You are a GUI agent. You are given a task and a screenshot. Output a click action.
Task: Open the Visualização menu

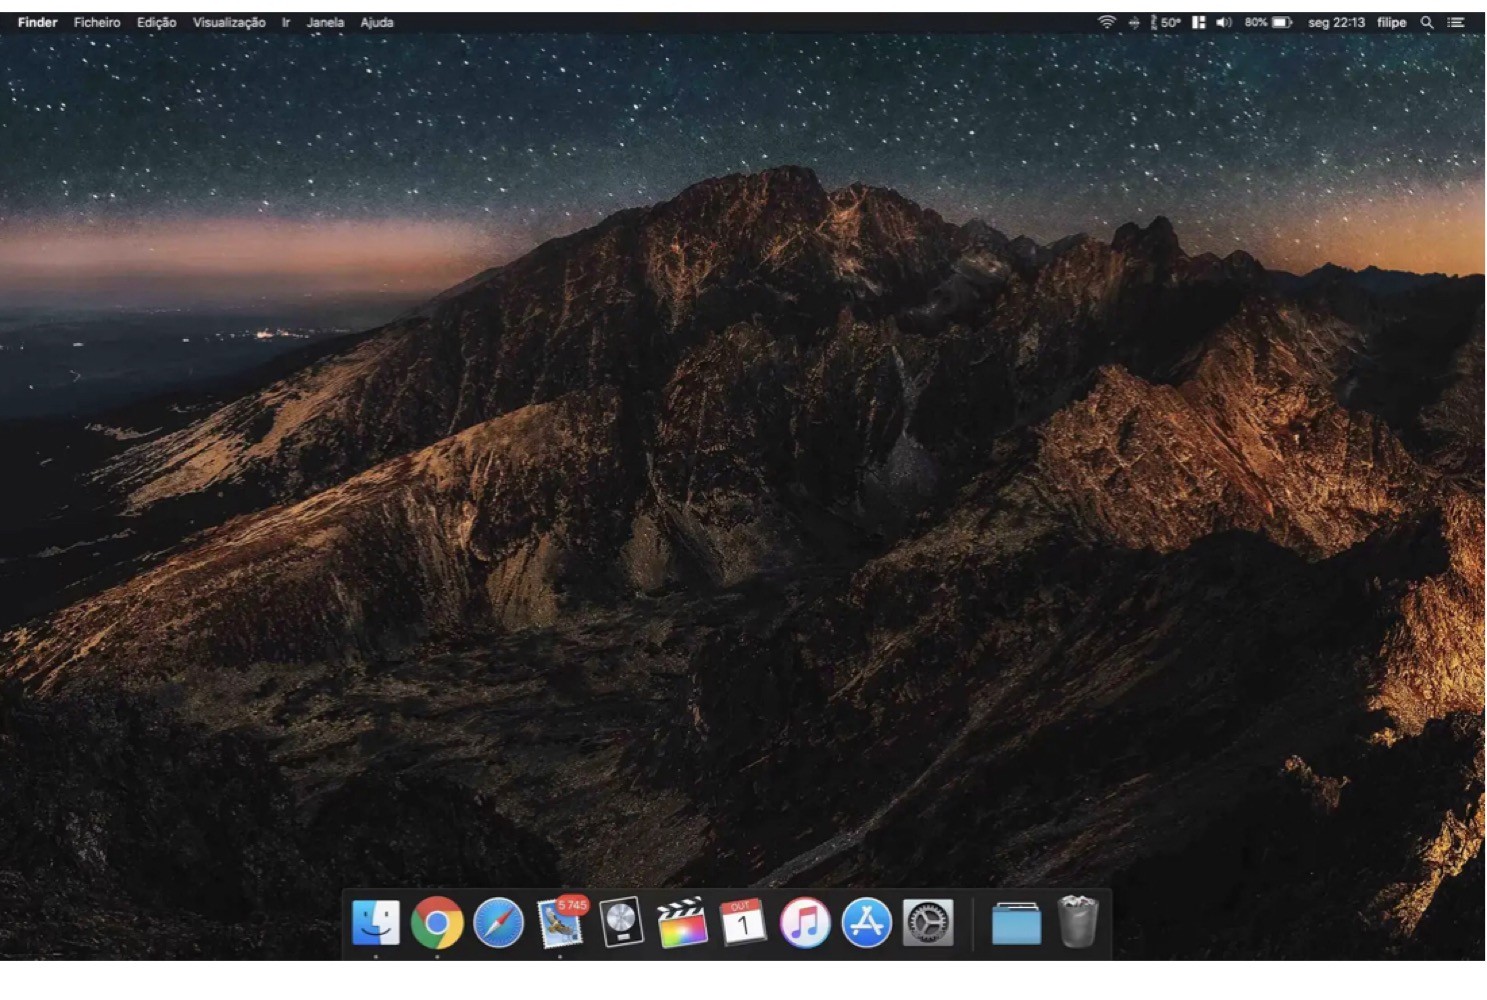pyautogui.click(x=229, y=22)
